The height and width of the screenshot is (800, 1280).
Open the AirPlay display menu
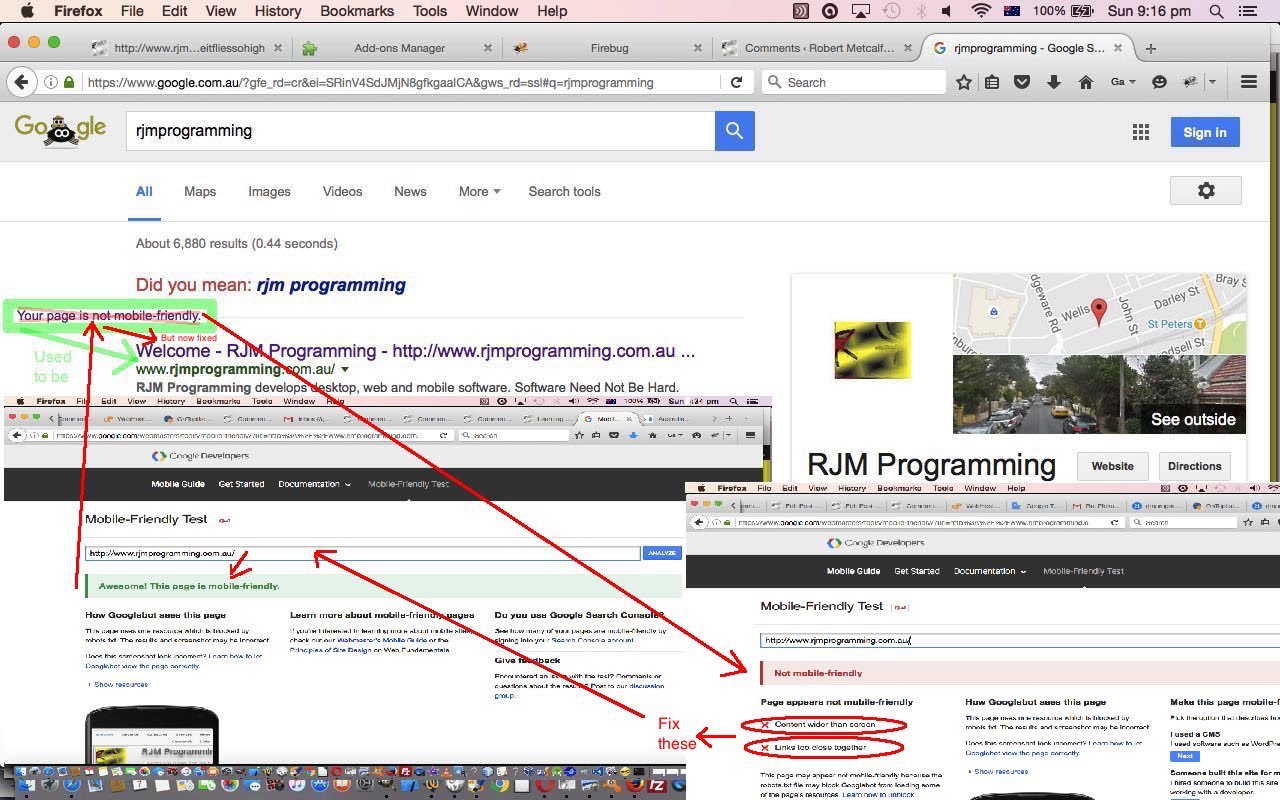coord(860,11)
